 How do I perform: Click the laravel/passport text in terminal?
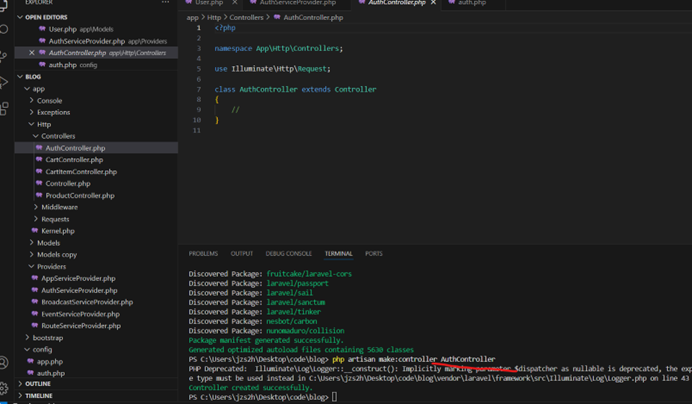click(297, 283)
